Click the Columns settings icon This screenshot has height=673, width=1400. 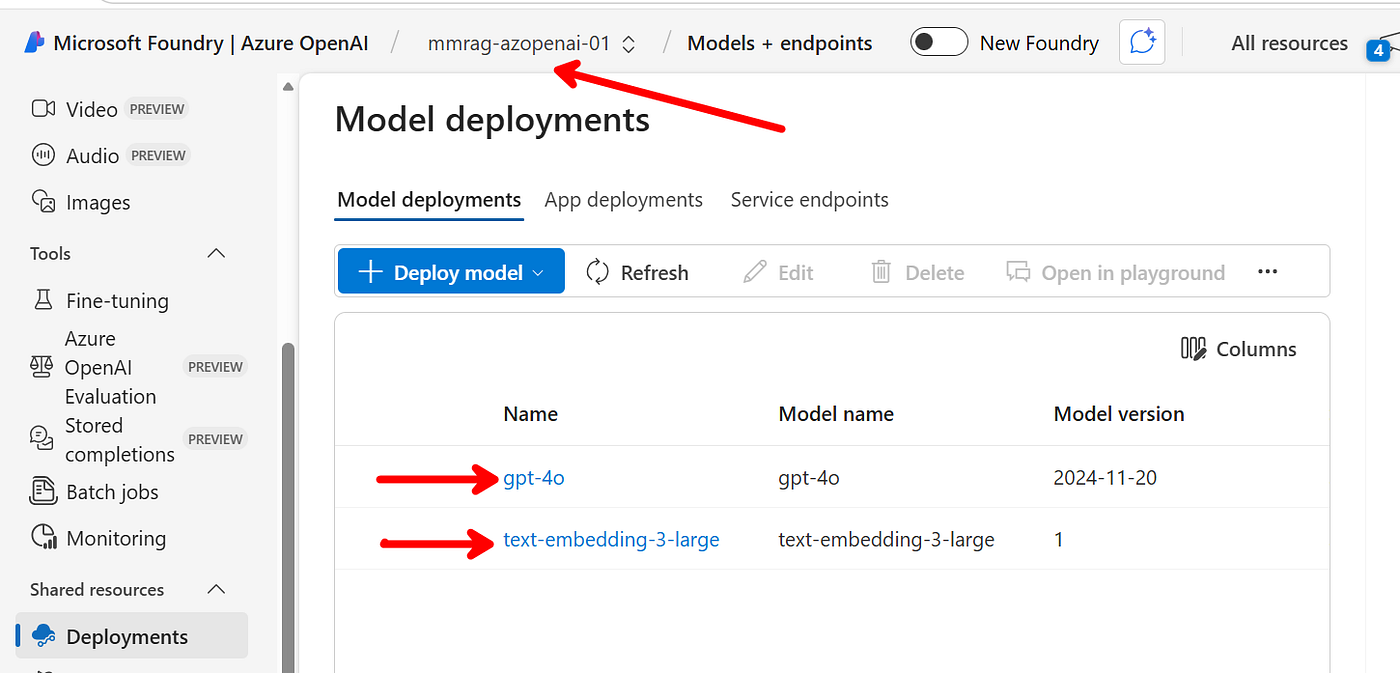(x=1194, y=348)
